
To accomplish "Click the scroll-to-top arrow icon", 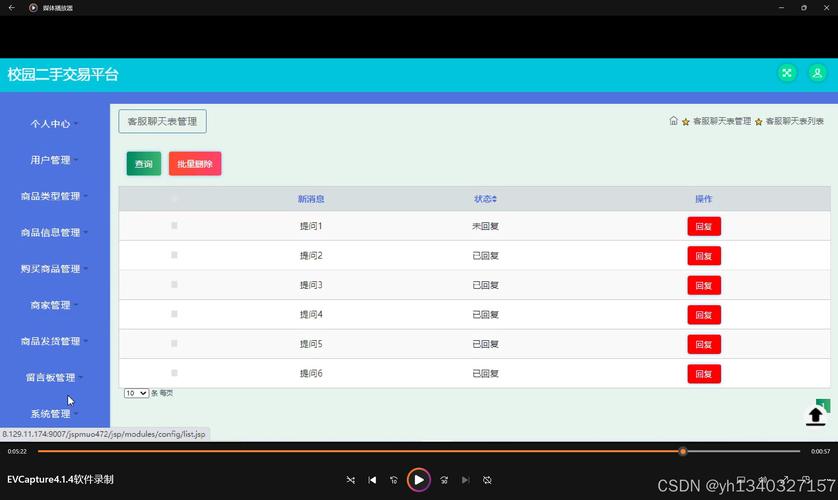I will click(x=815, y=416).
